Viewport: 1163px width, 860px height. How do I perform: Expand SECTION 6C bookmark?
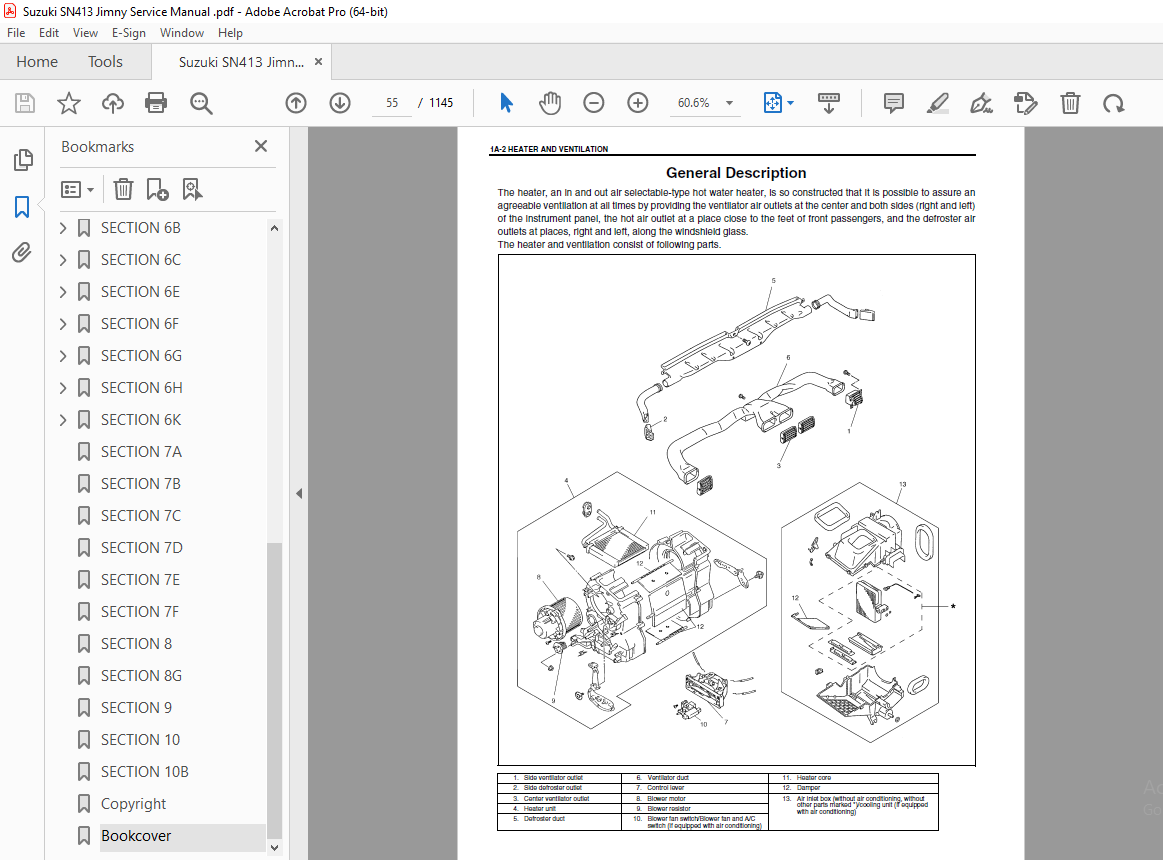point(63,260)
